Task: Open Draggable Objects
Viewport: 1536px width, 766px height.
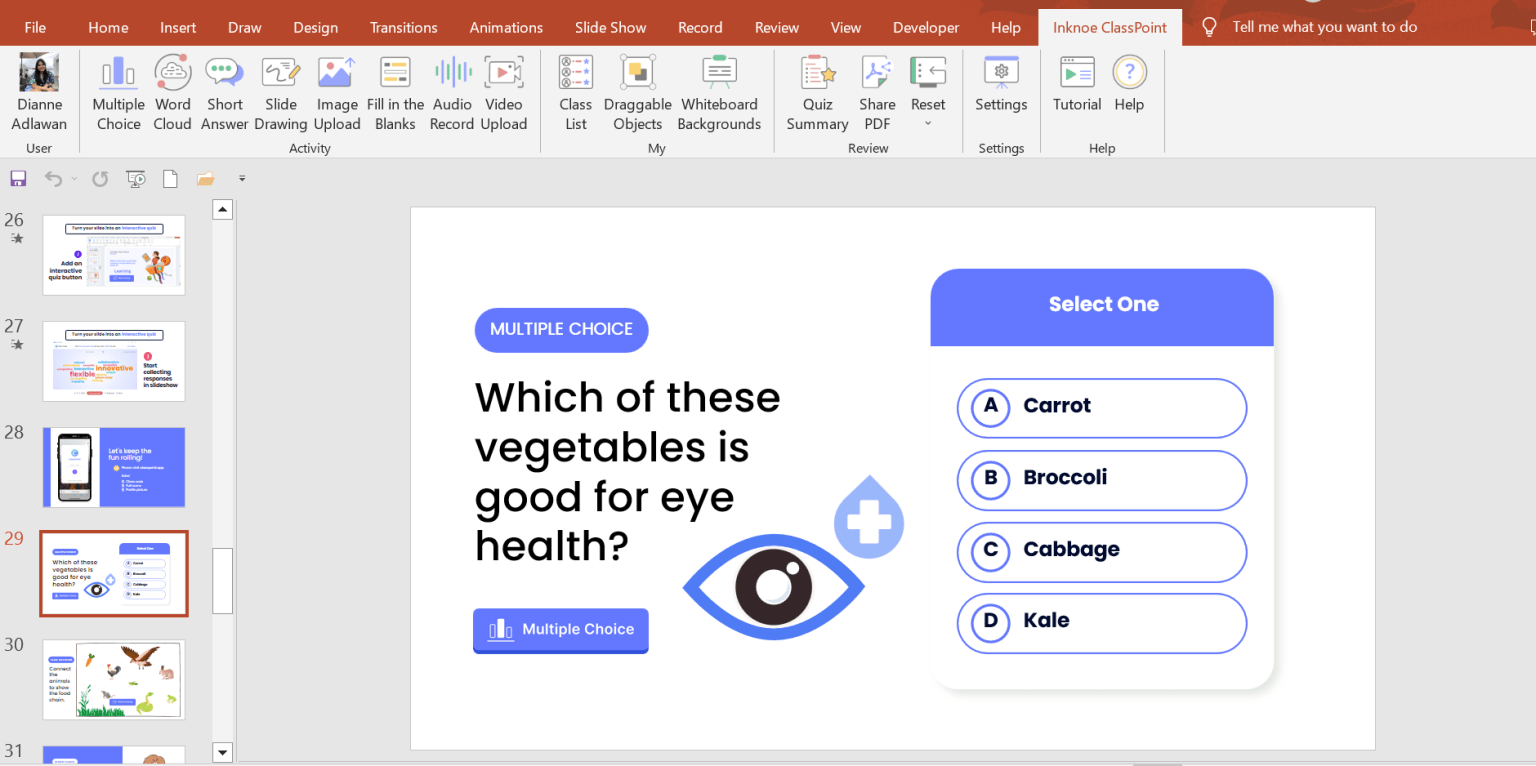Action: (637, 90)
